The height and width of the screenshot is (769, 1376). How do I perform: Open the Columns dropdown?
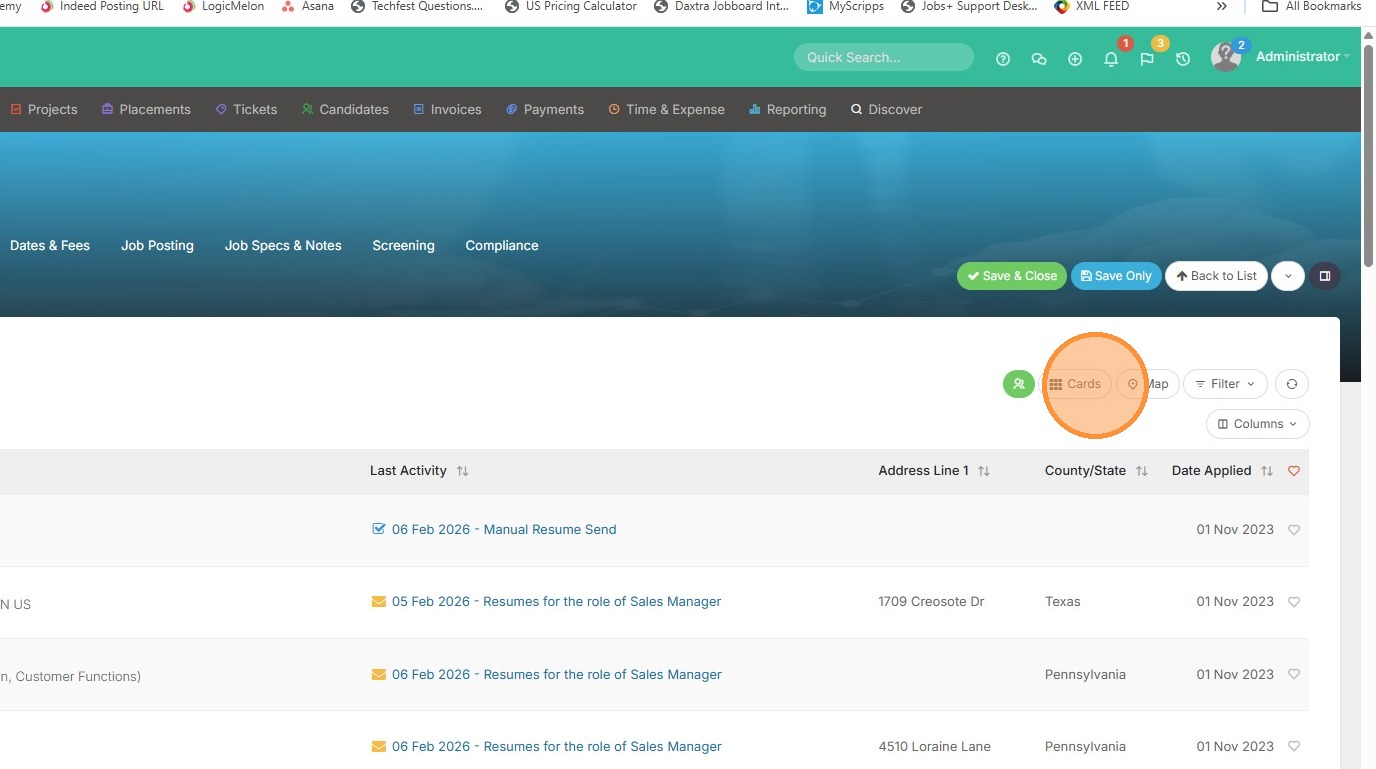pyautogui.click(x=1258, y=424)
